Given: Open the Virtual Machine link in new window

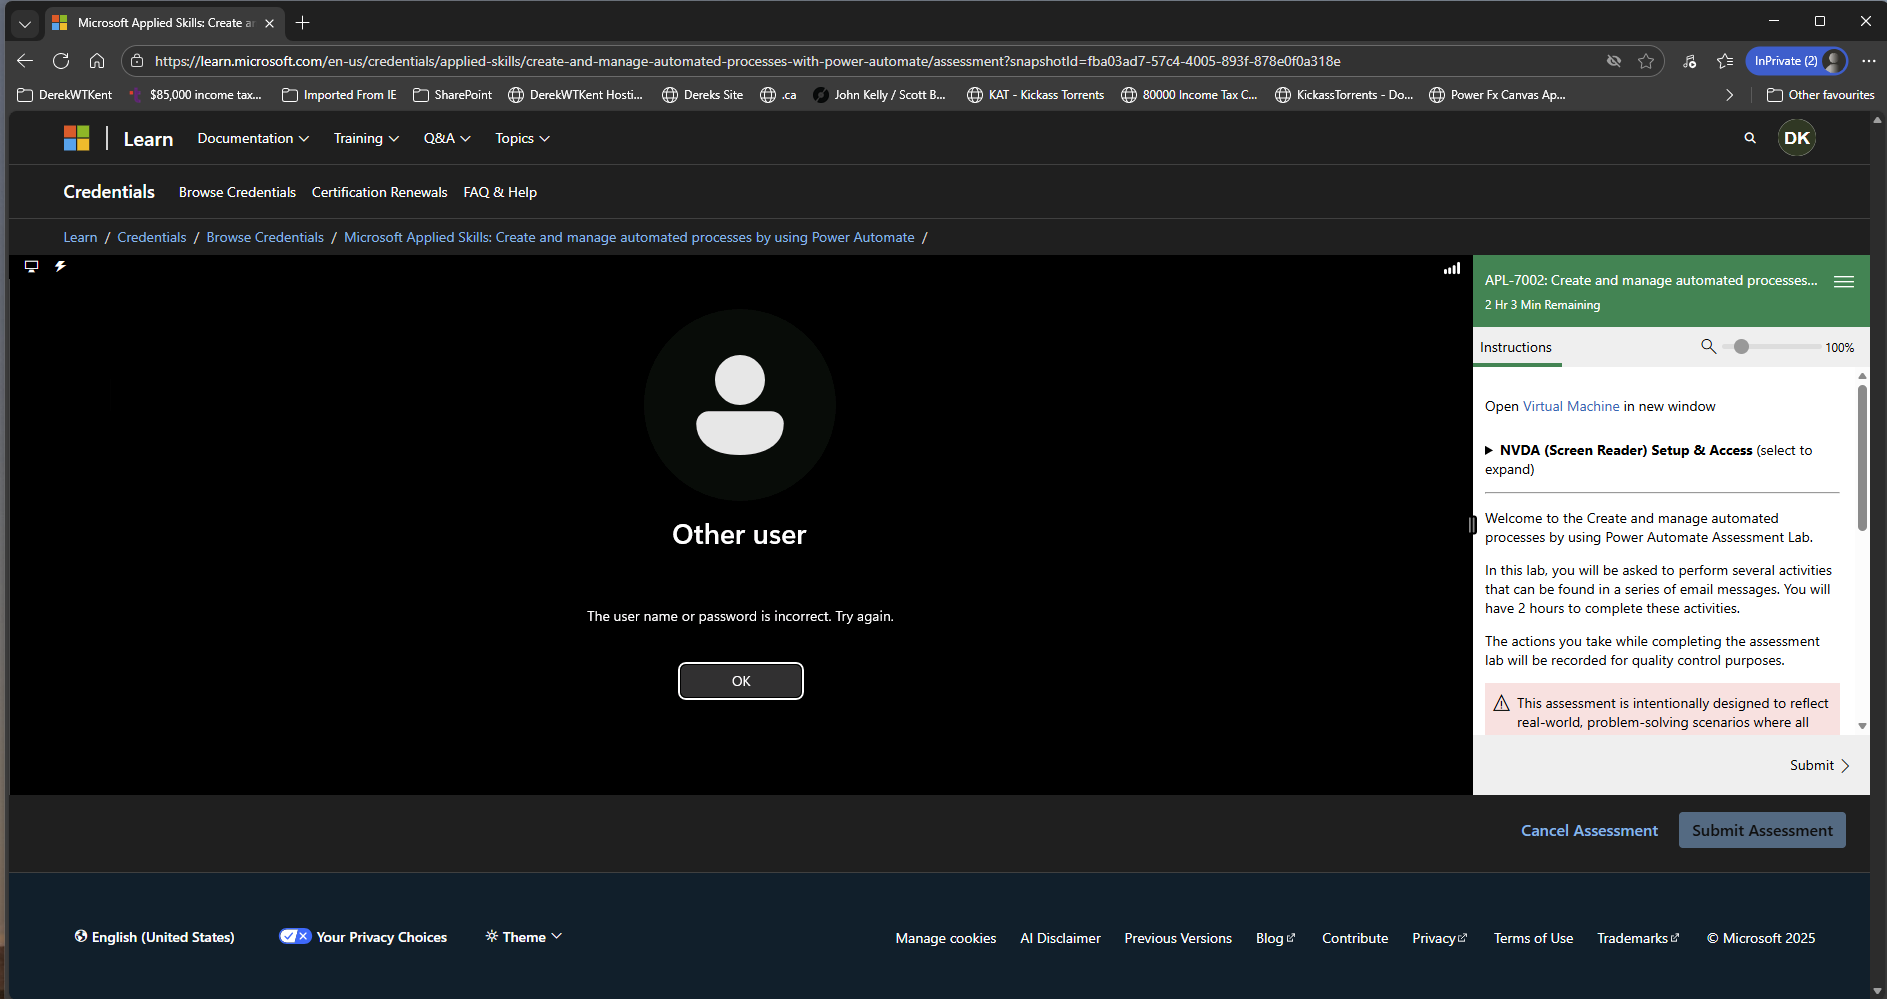Looking at the screenshot, I should click(1572, 406).
